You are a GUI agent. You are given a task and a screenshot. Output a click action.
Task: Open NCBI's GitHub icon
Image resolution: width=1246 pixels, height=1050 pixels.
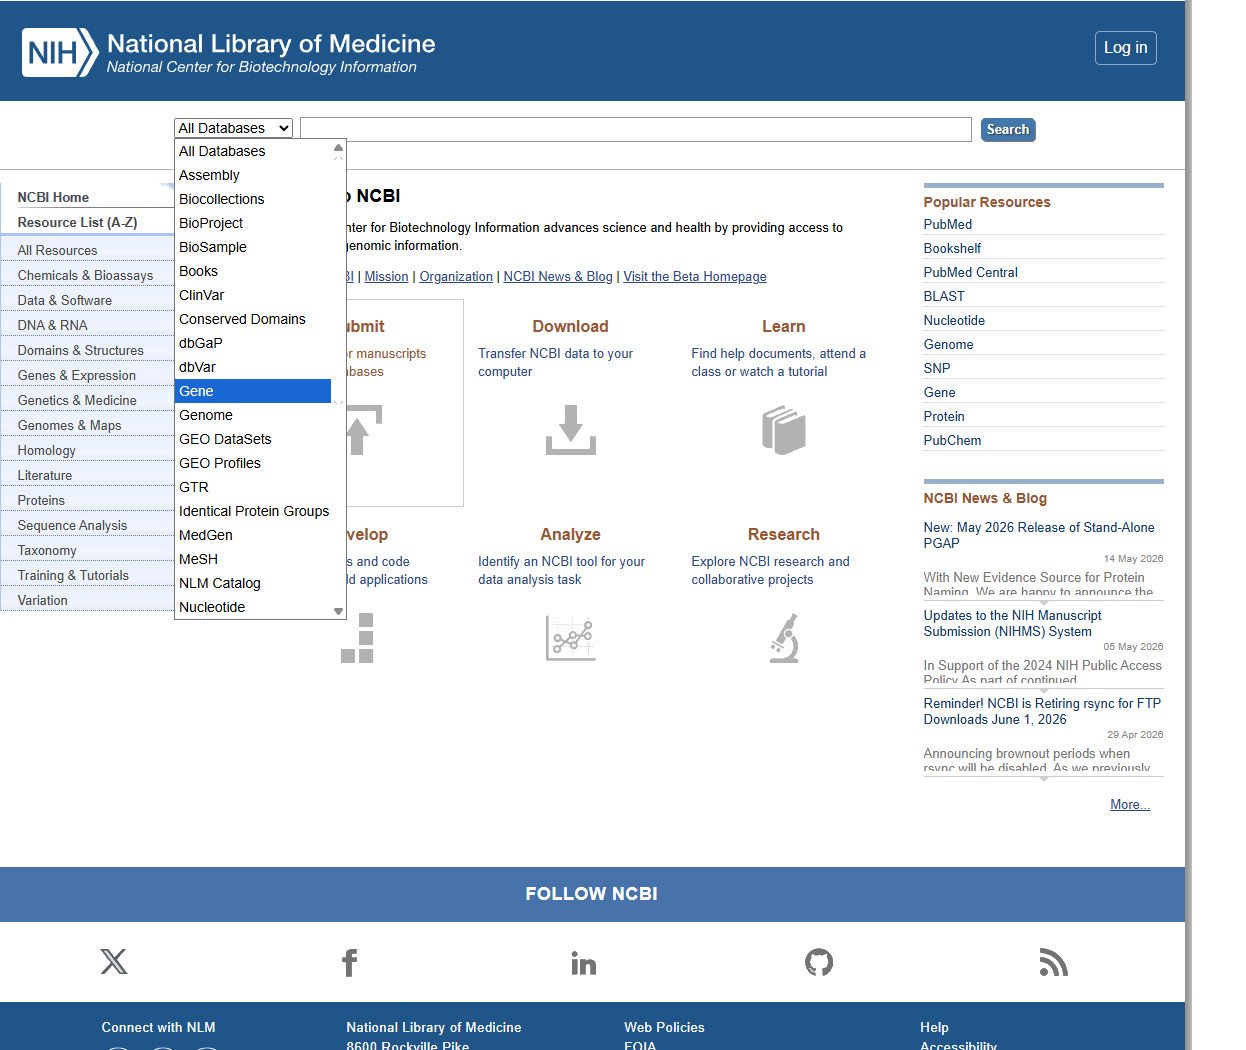click(819, 962)
